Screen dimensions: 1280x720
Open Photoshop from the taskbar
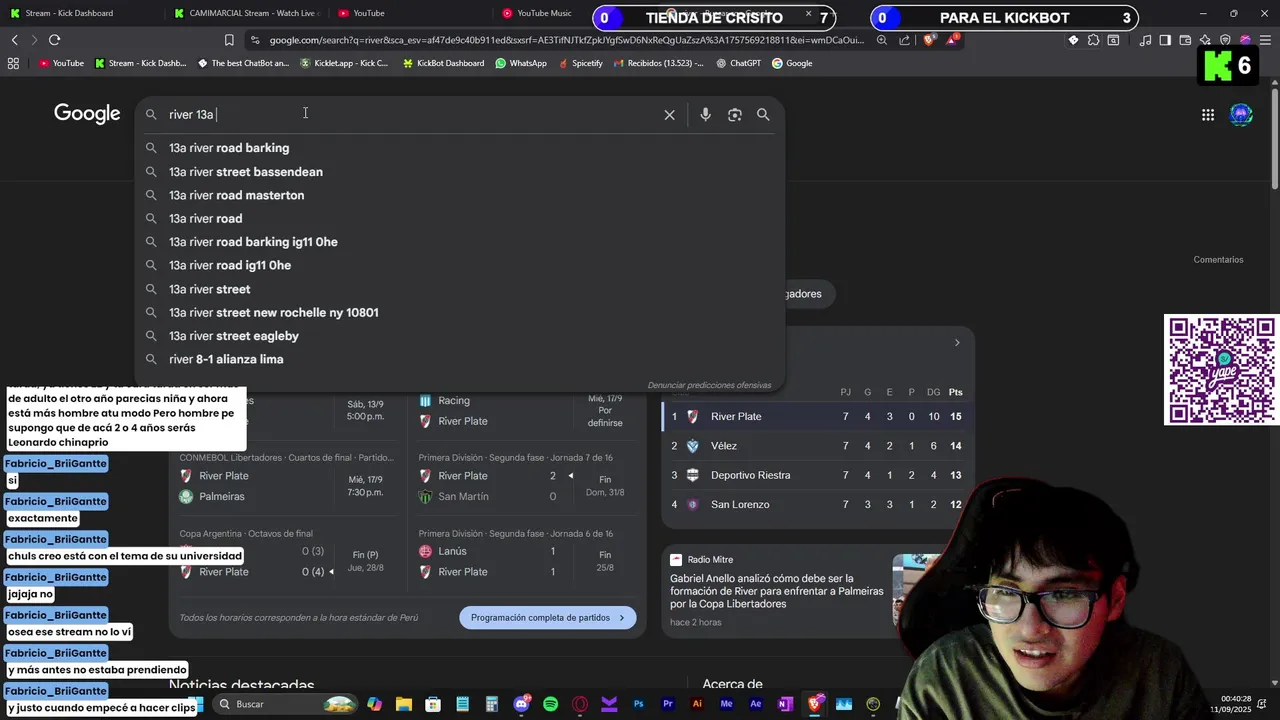click(638, 704)
